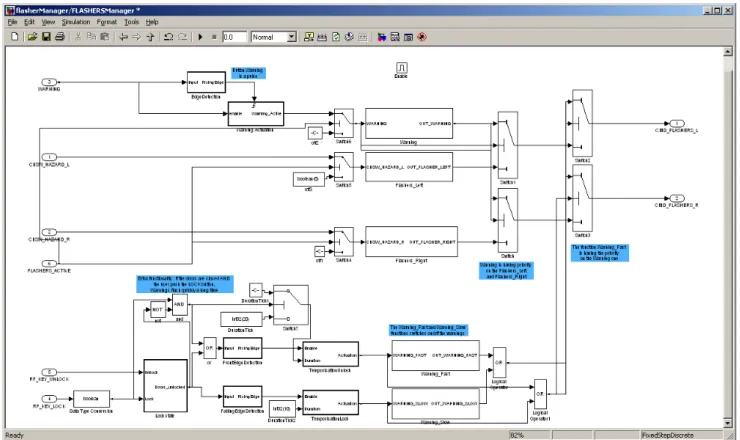The height and width of the screenshot is (440, 740).
Task: Select the Warning_Slow subsystem block
Action: pyautogui.click(x=436, y=404)
